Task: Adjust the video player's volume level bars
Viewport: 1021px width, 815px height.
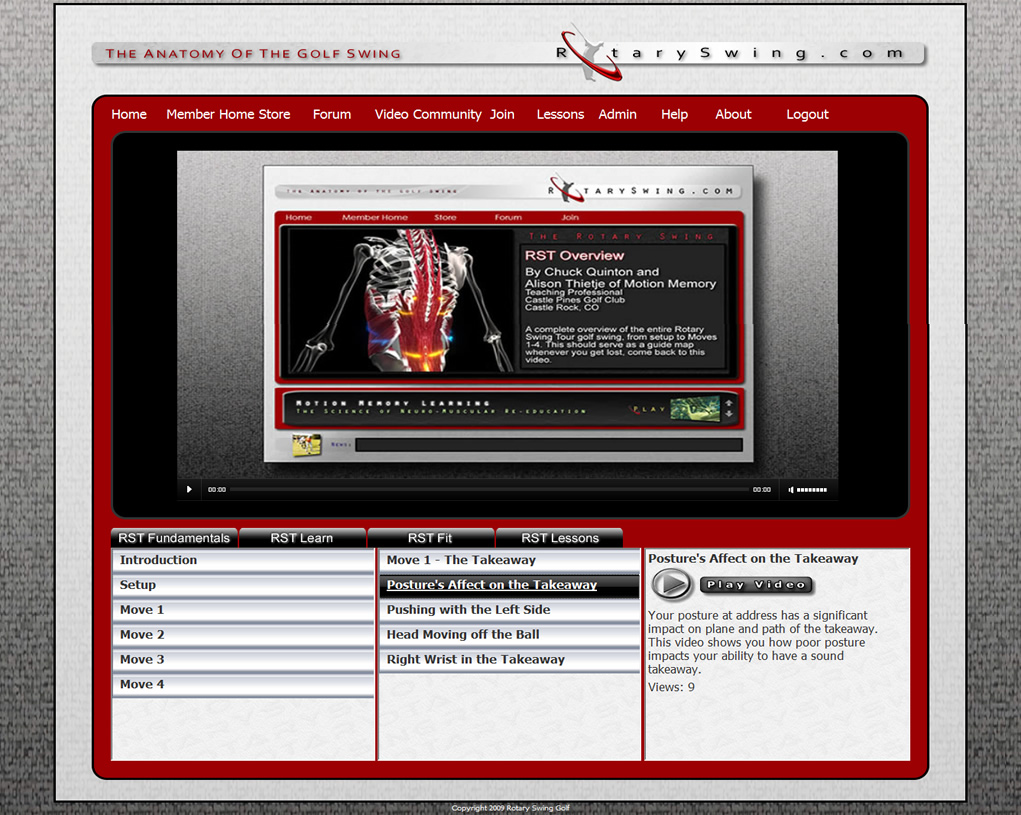Action: tap(812, 490)
